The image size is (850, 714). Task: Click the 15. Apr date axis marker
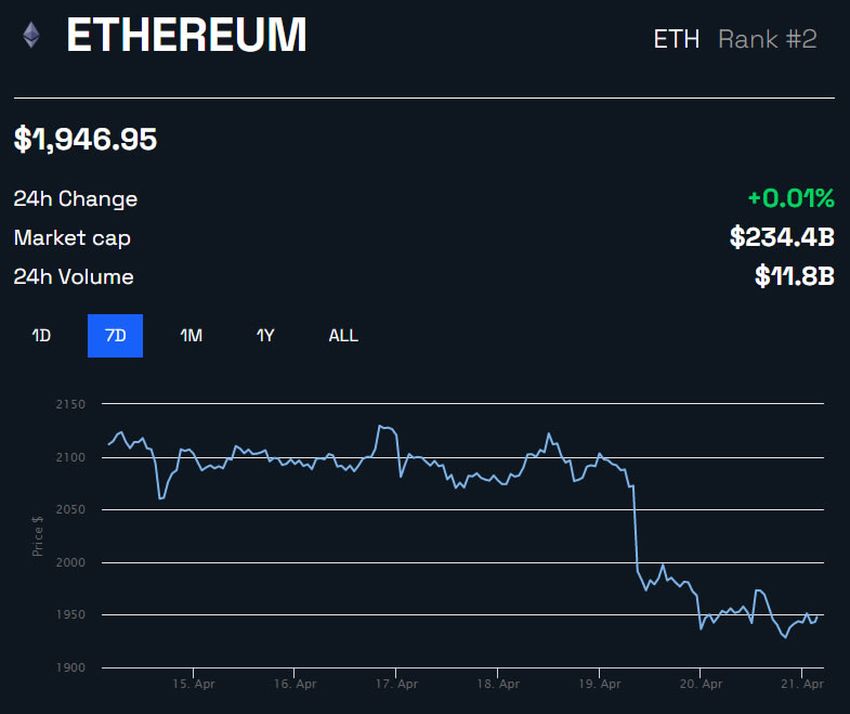click(x=194, y=684)
